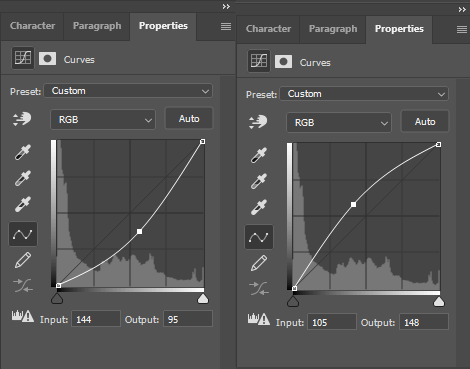
Task: Click the white point slider under left curve
Action: click(203, 299)
